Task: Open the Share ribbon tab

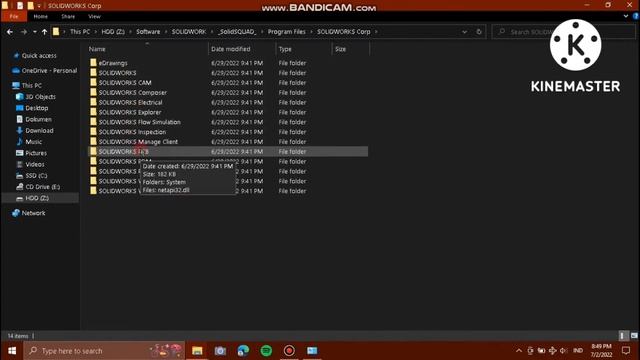Action: (68, 16)
